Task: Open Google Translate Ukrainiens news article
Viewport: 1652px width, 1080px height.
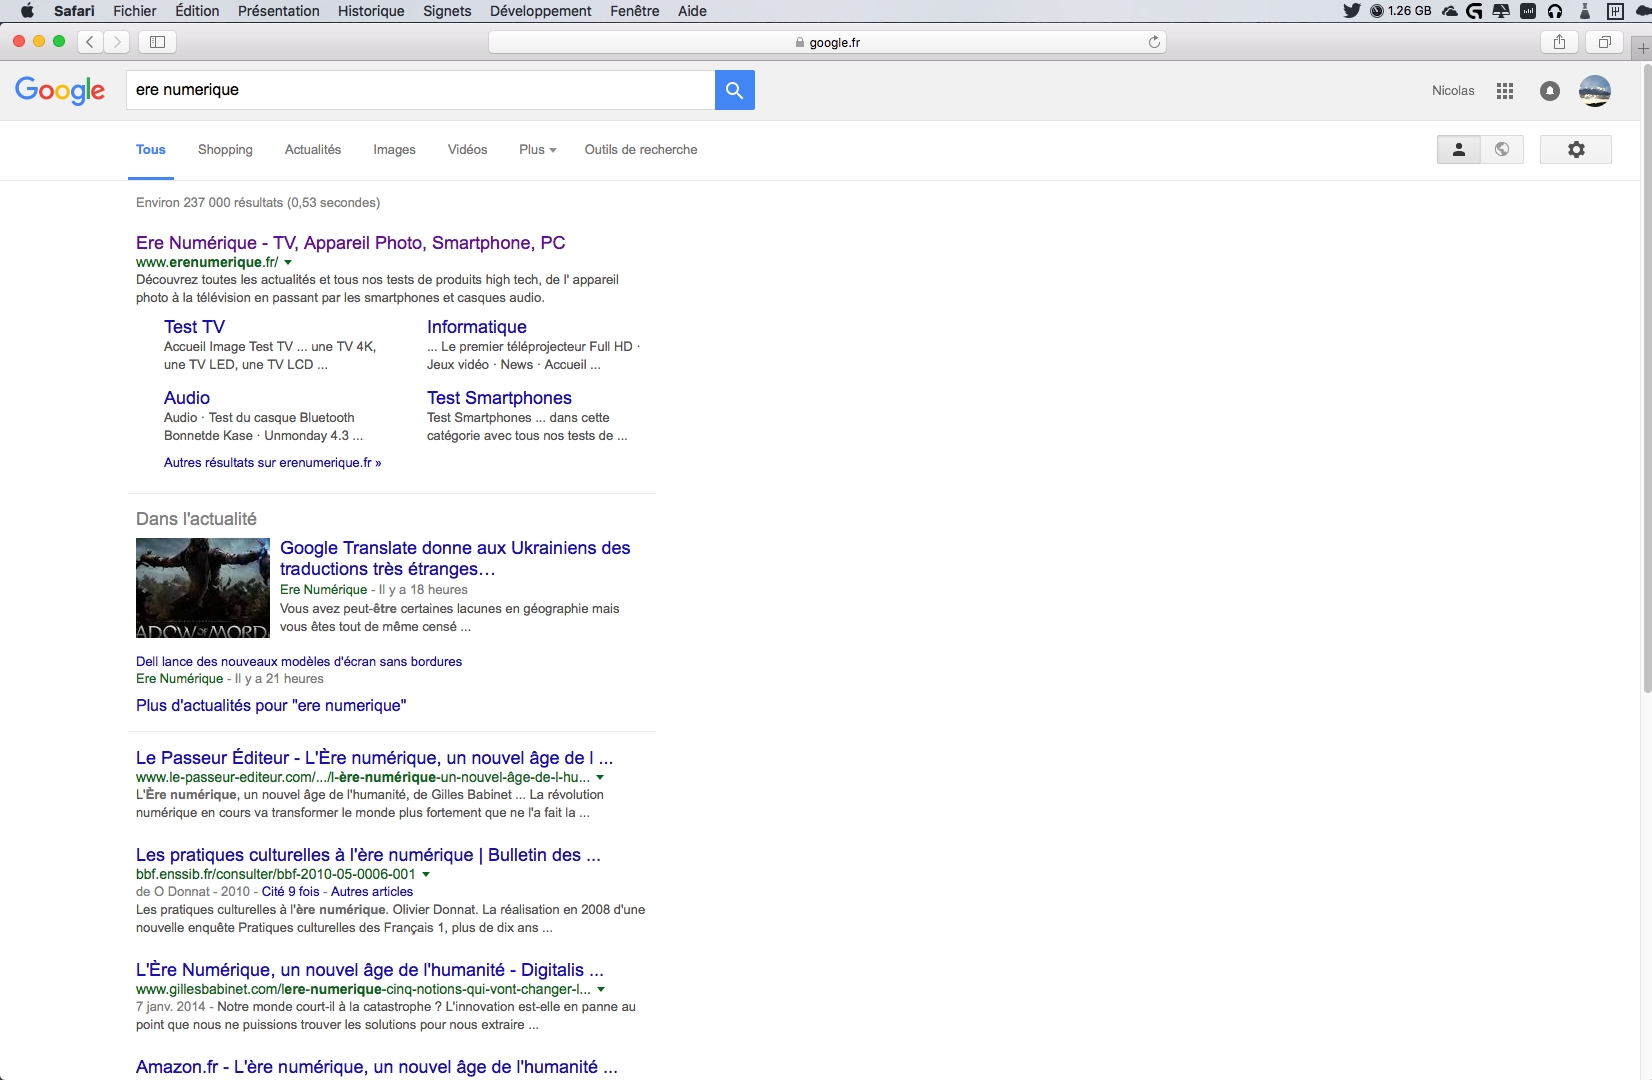Action: click(x=455, y=558)
